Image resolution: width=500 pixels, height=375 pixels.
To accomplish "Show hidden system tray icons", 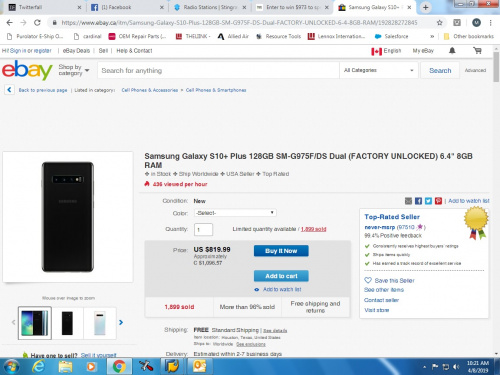I will pyautogui.click(x=424, y=367).
